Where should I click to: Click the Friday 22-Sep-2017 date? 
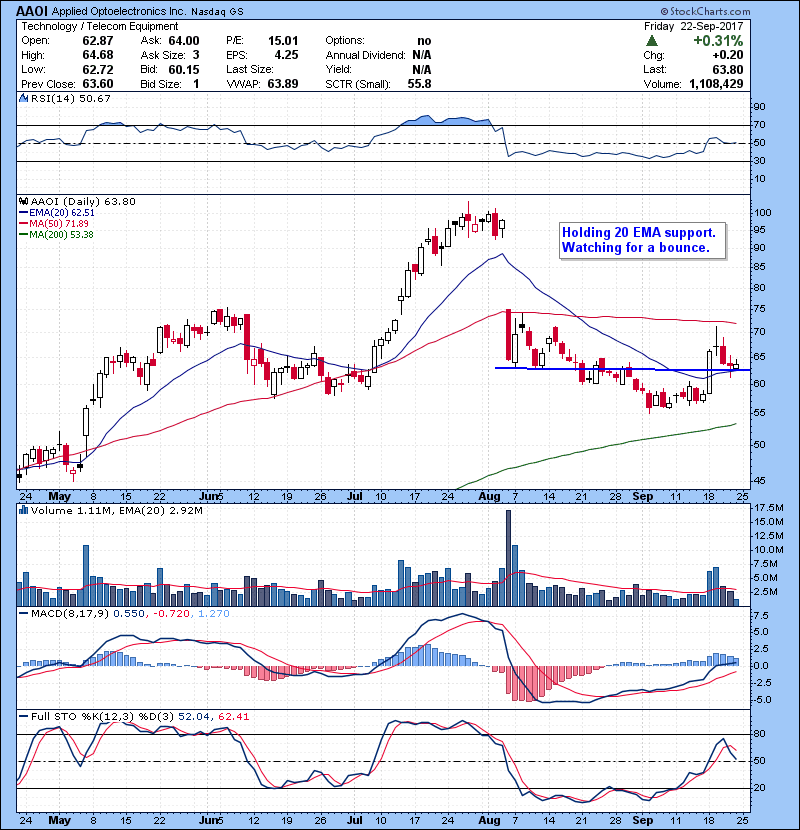(694, 26)
